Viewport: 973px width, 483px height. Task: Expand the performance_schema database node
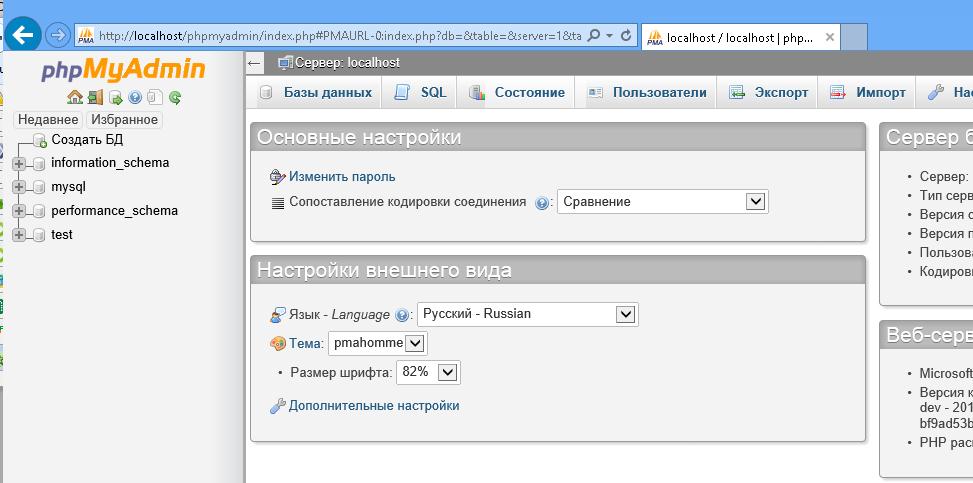tap(19, 211)
